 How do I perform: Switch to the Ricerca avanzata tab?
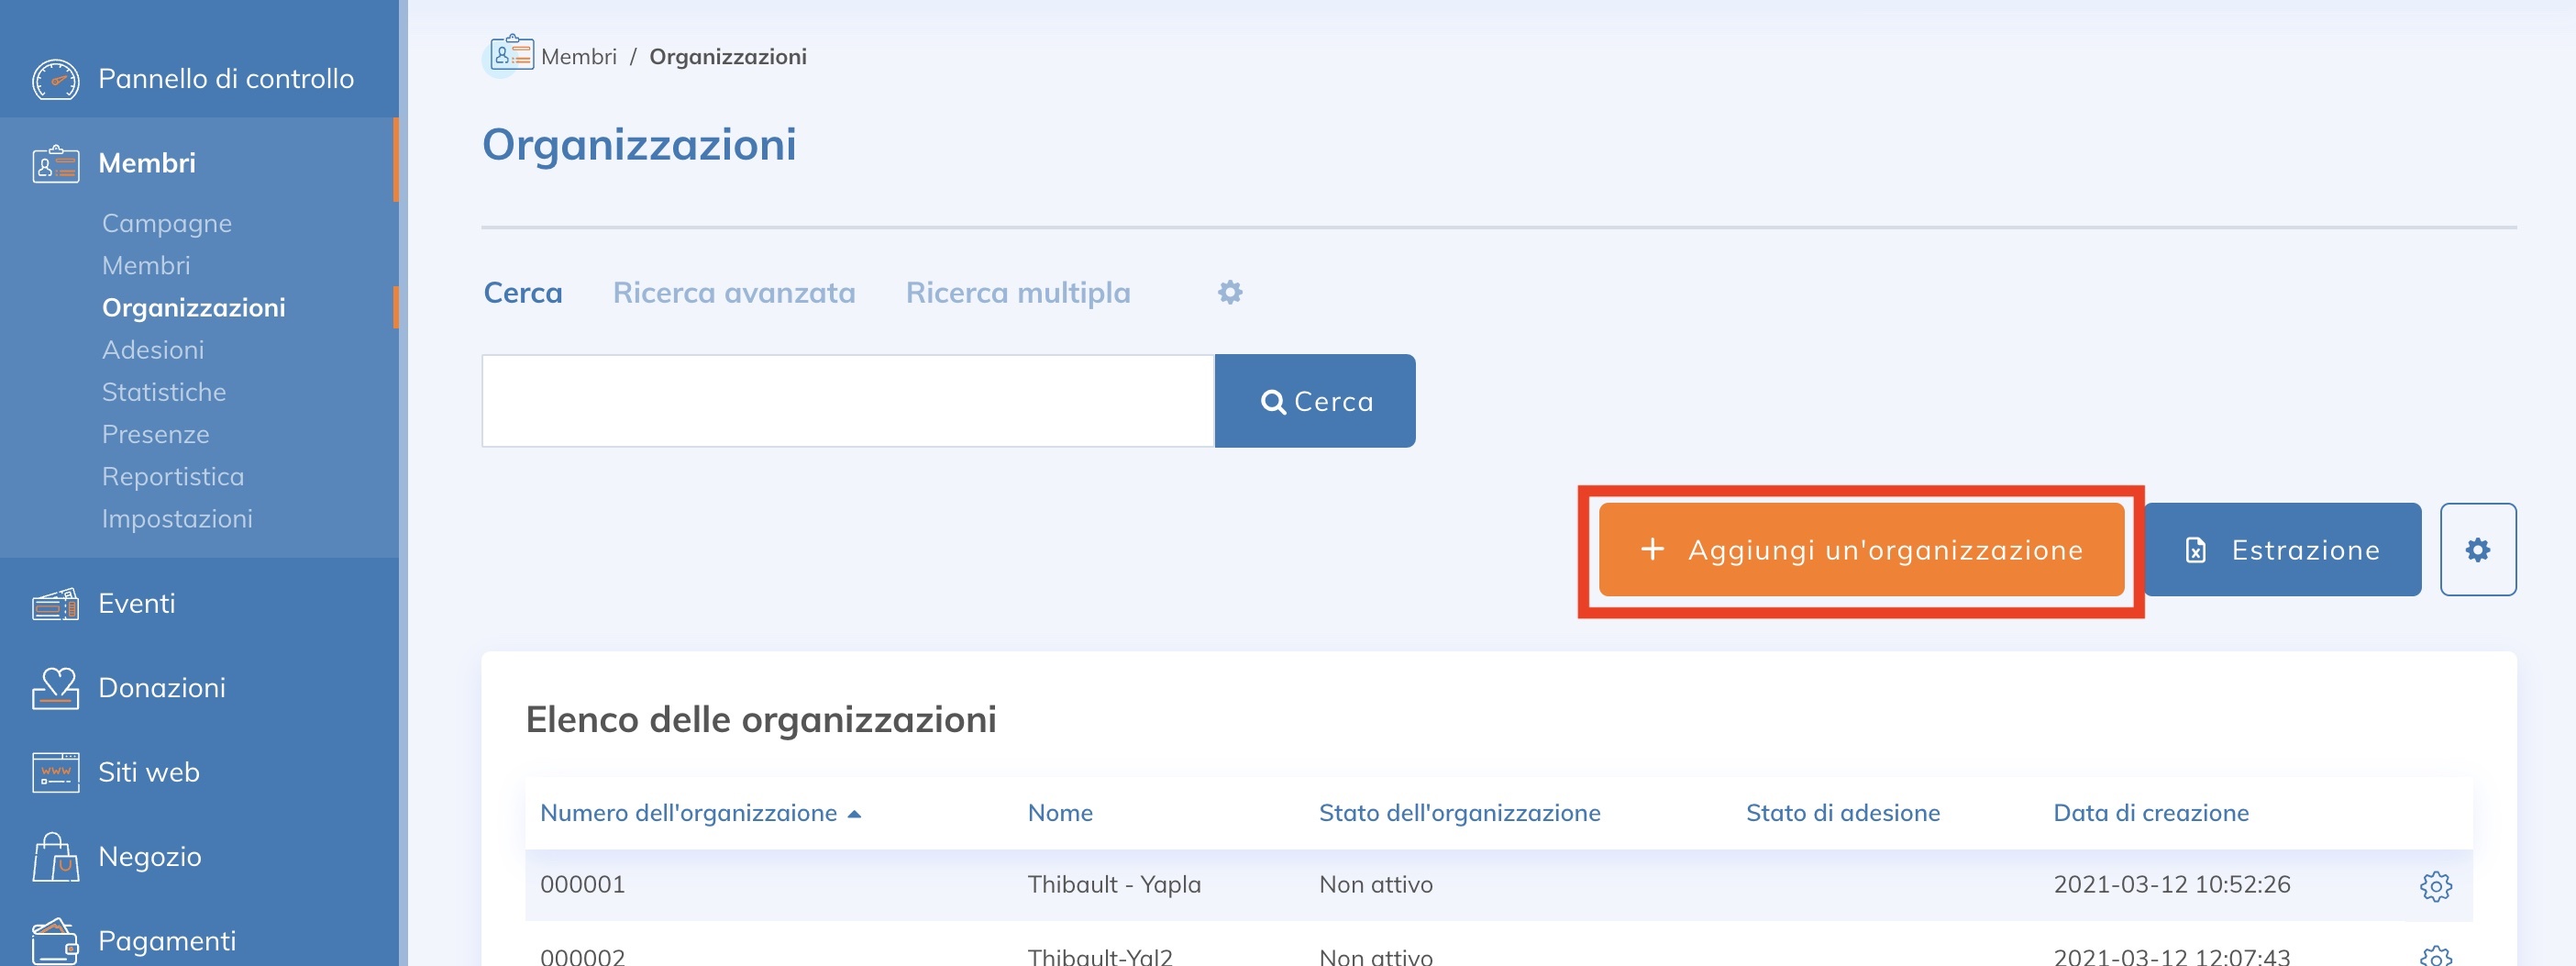734,292
